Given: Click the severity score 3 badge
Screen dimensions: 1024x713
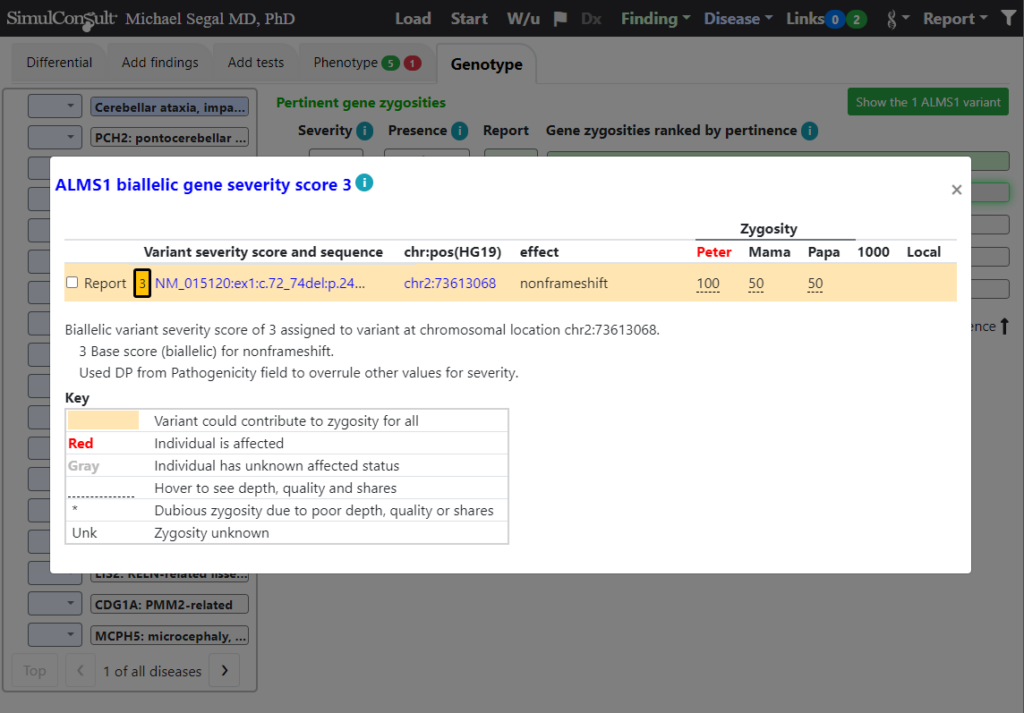Looking at the screenshot, I should tap(142, 284).
